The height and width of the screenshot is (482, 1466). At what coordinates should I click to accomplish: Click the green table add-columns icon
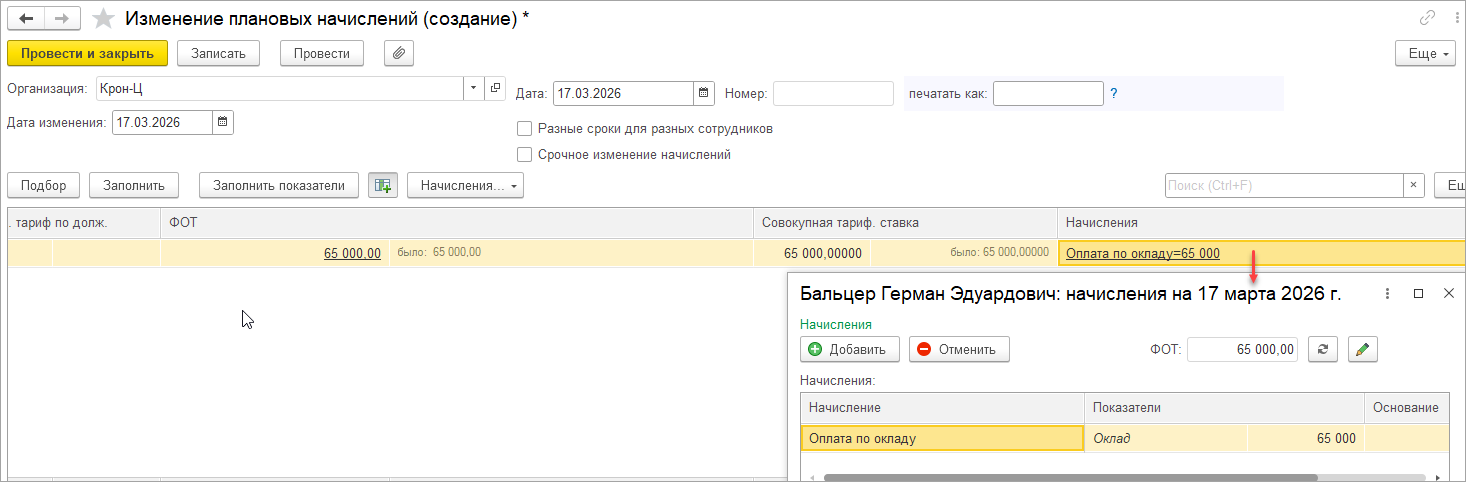pos(383,185)
